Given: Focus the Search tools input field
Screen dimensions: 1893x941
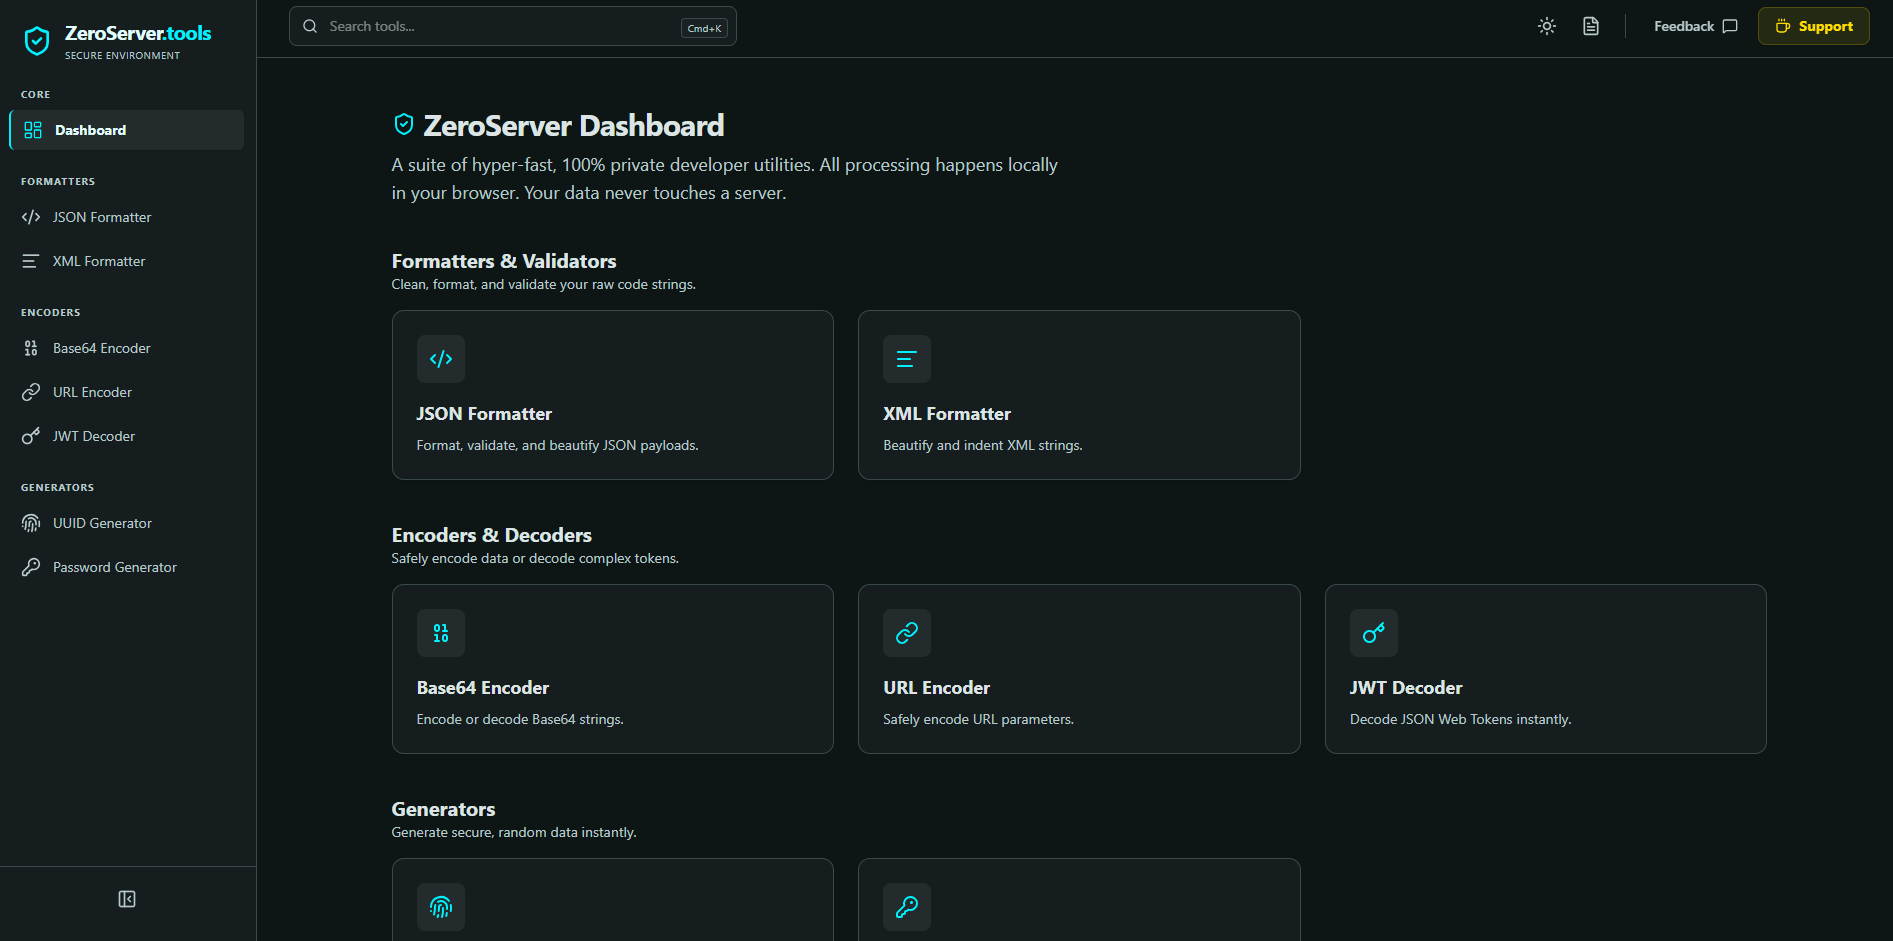Looking at the screenshot, I should [x=513, y=26].
